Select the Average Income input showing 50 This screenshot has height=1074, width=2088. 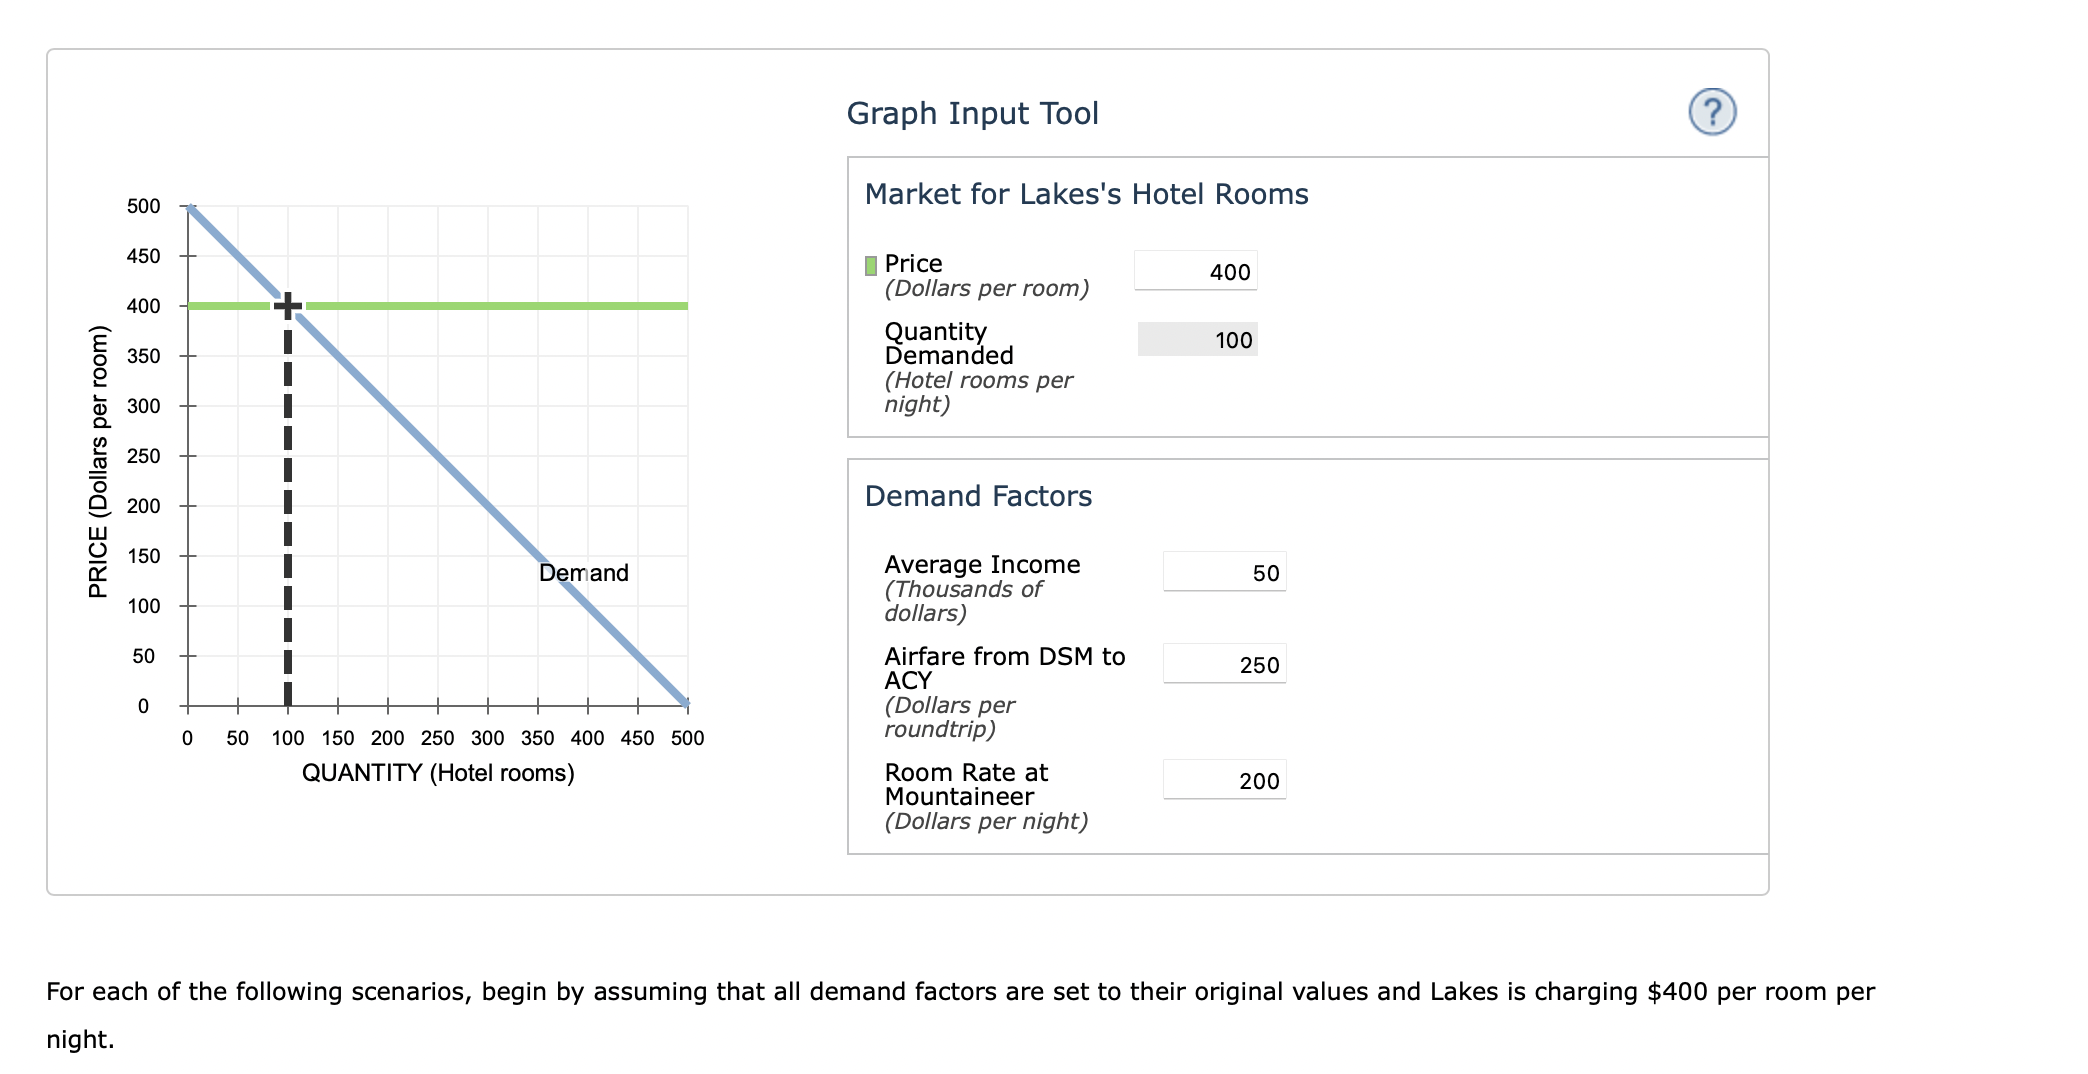(1224, 572)
